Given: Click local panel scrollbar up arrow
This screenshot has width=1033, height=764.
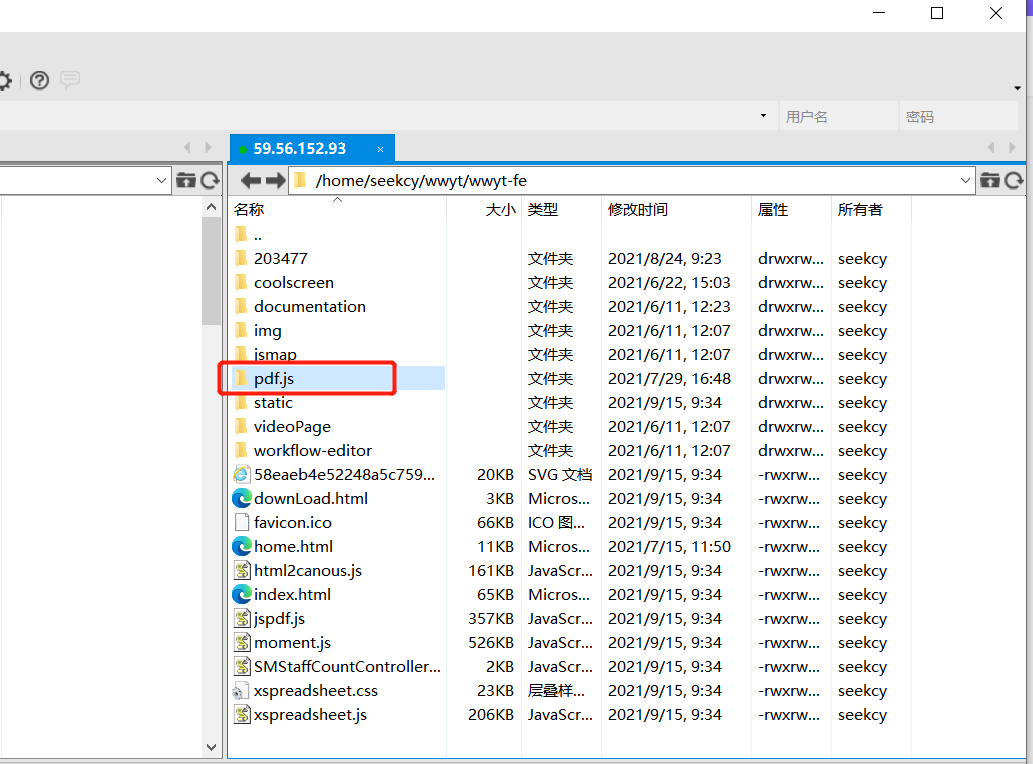Looking at the screenshot, I should pos(211,207).
